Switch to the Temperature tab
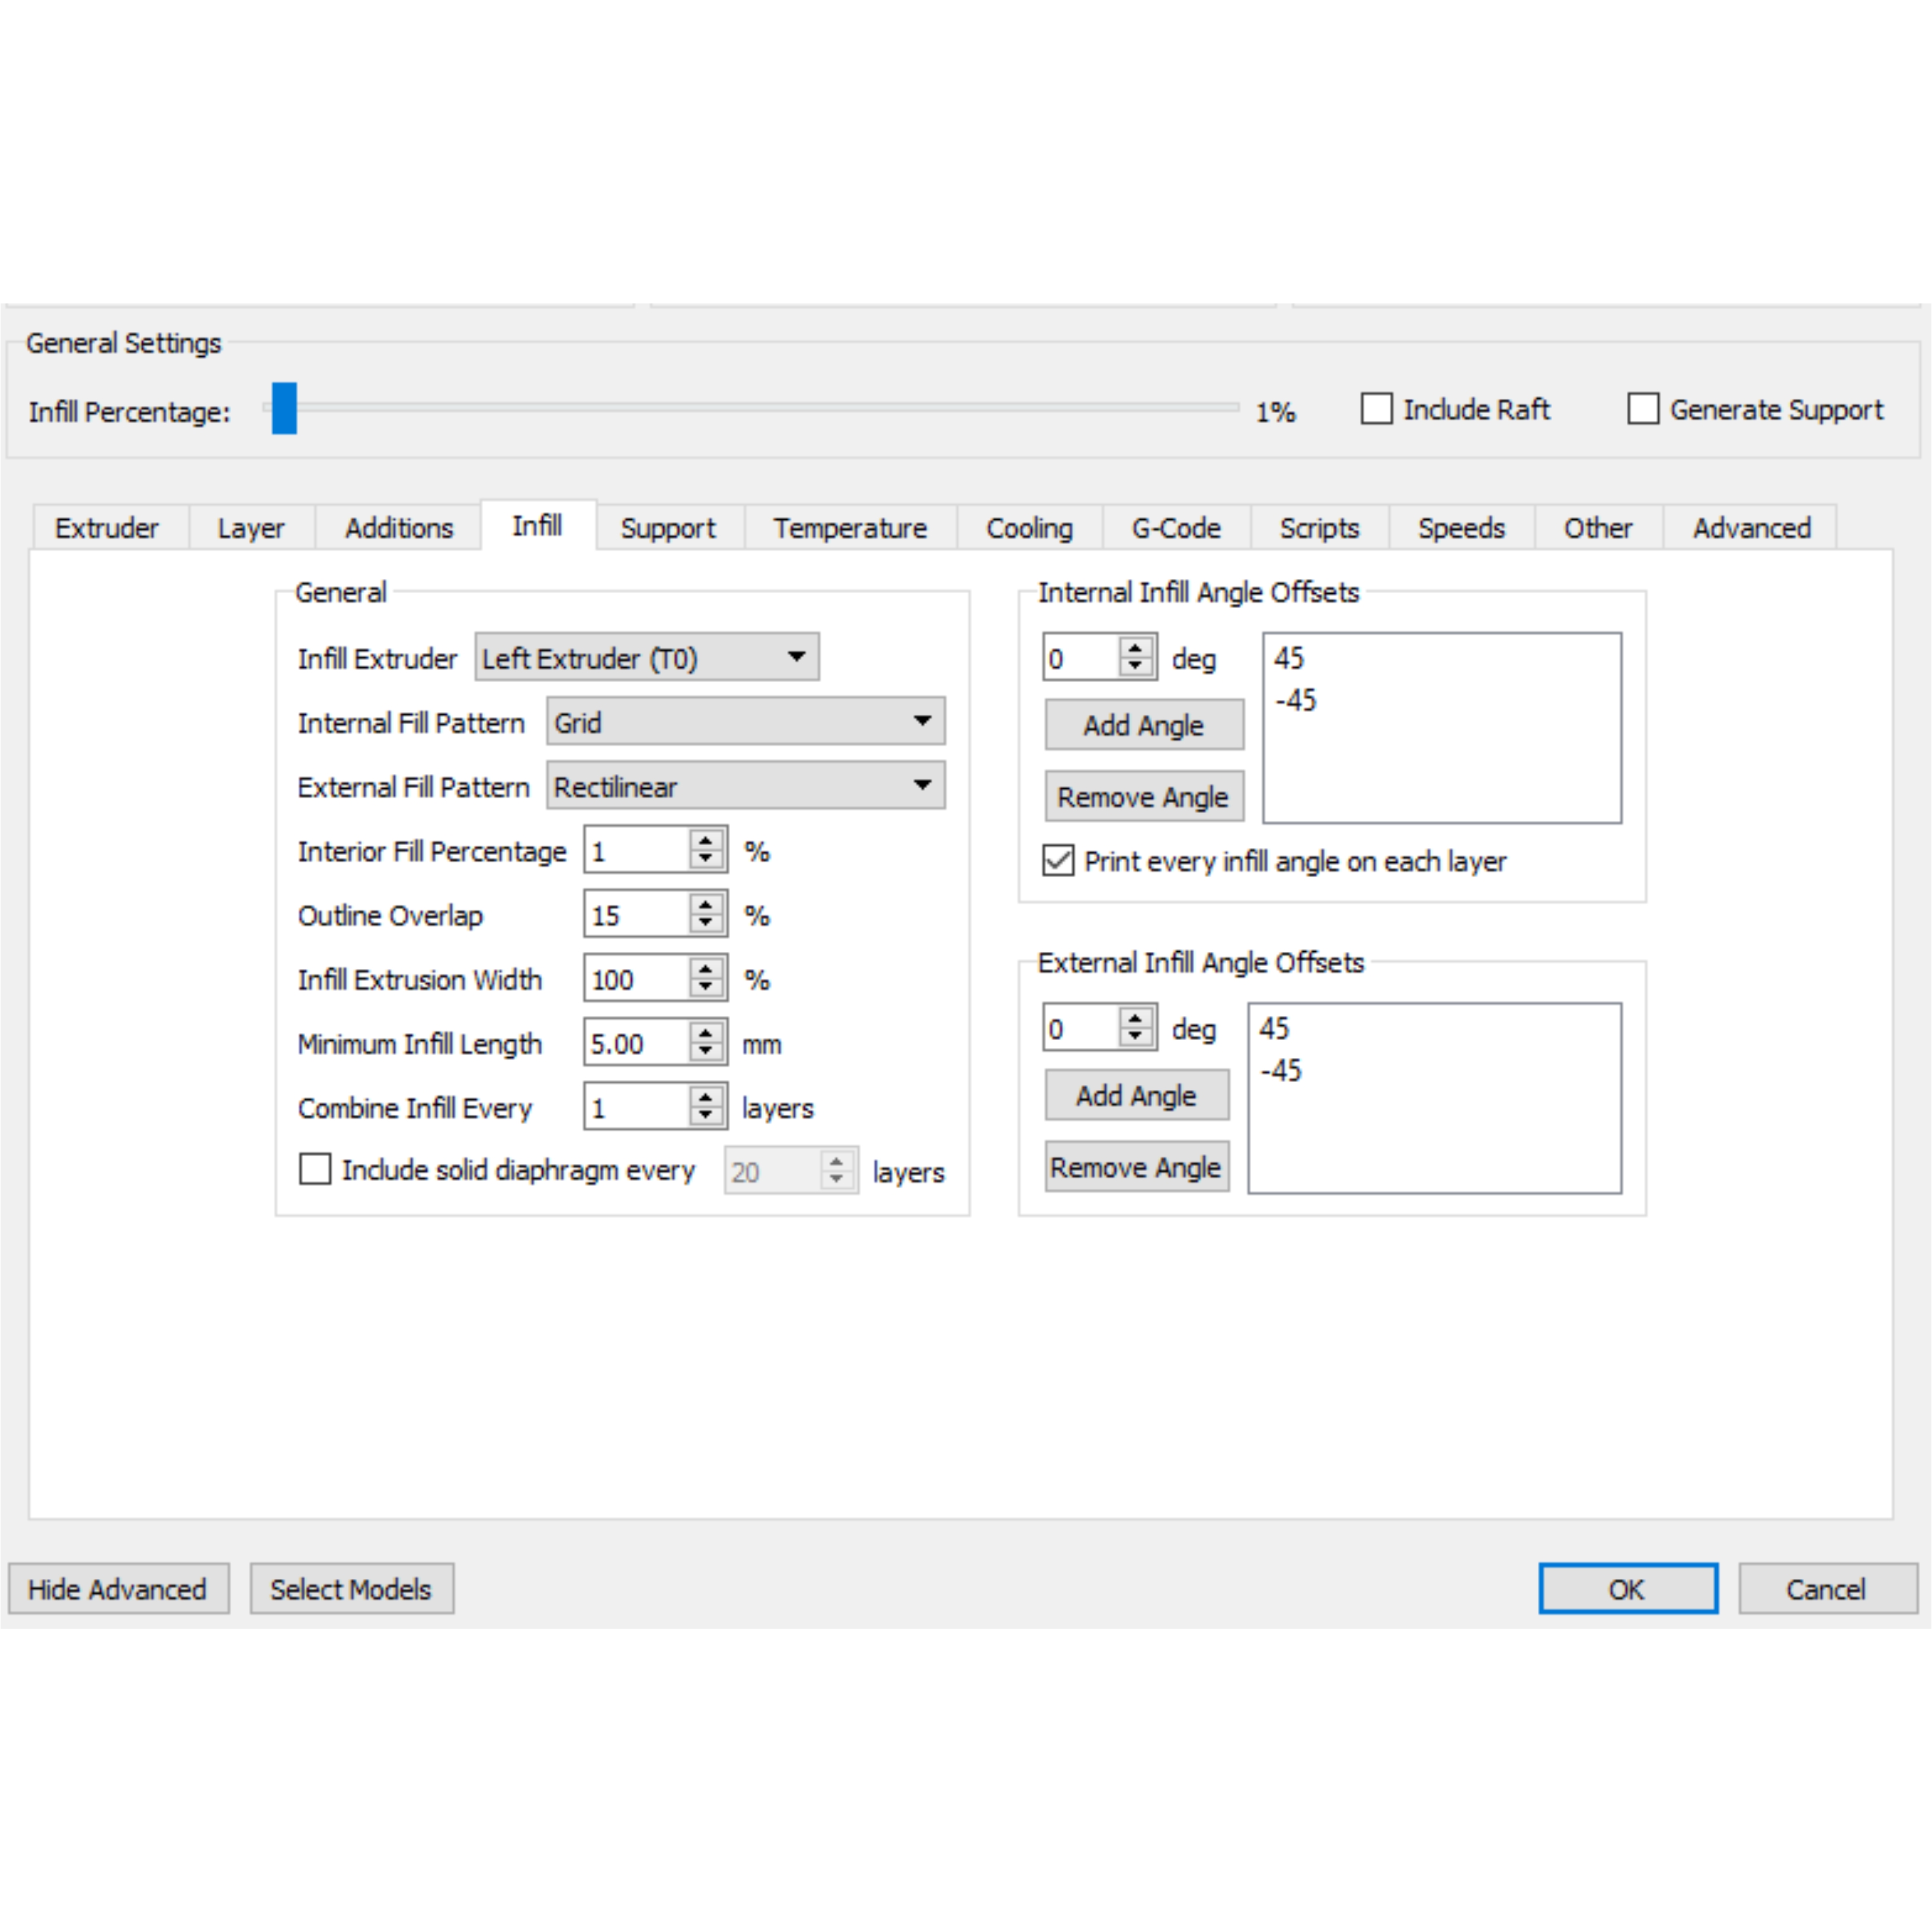This screenshot has height=1932, width=1932. (x=849, y=528)
